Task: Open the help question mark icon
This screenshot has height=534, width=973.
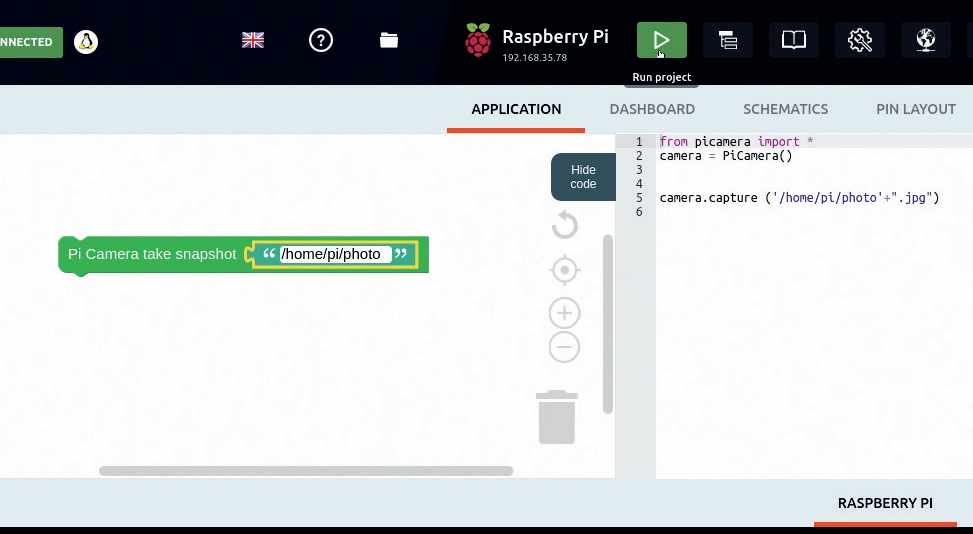Action: click(321, 40)
